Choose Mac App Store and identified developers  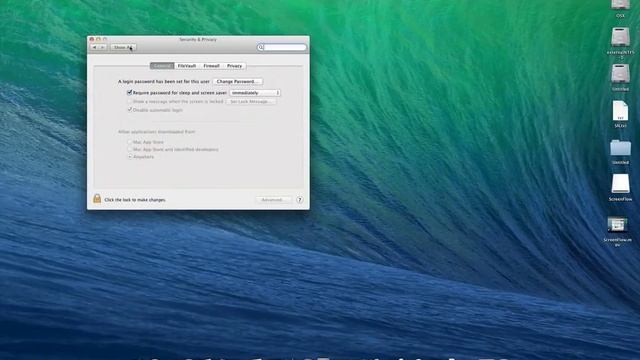click(130, 149)
